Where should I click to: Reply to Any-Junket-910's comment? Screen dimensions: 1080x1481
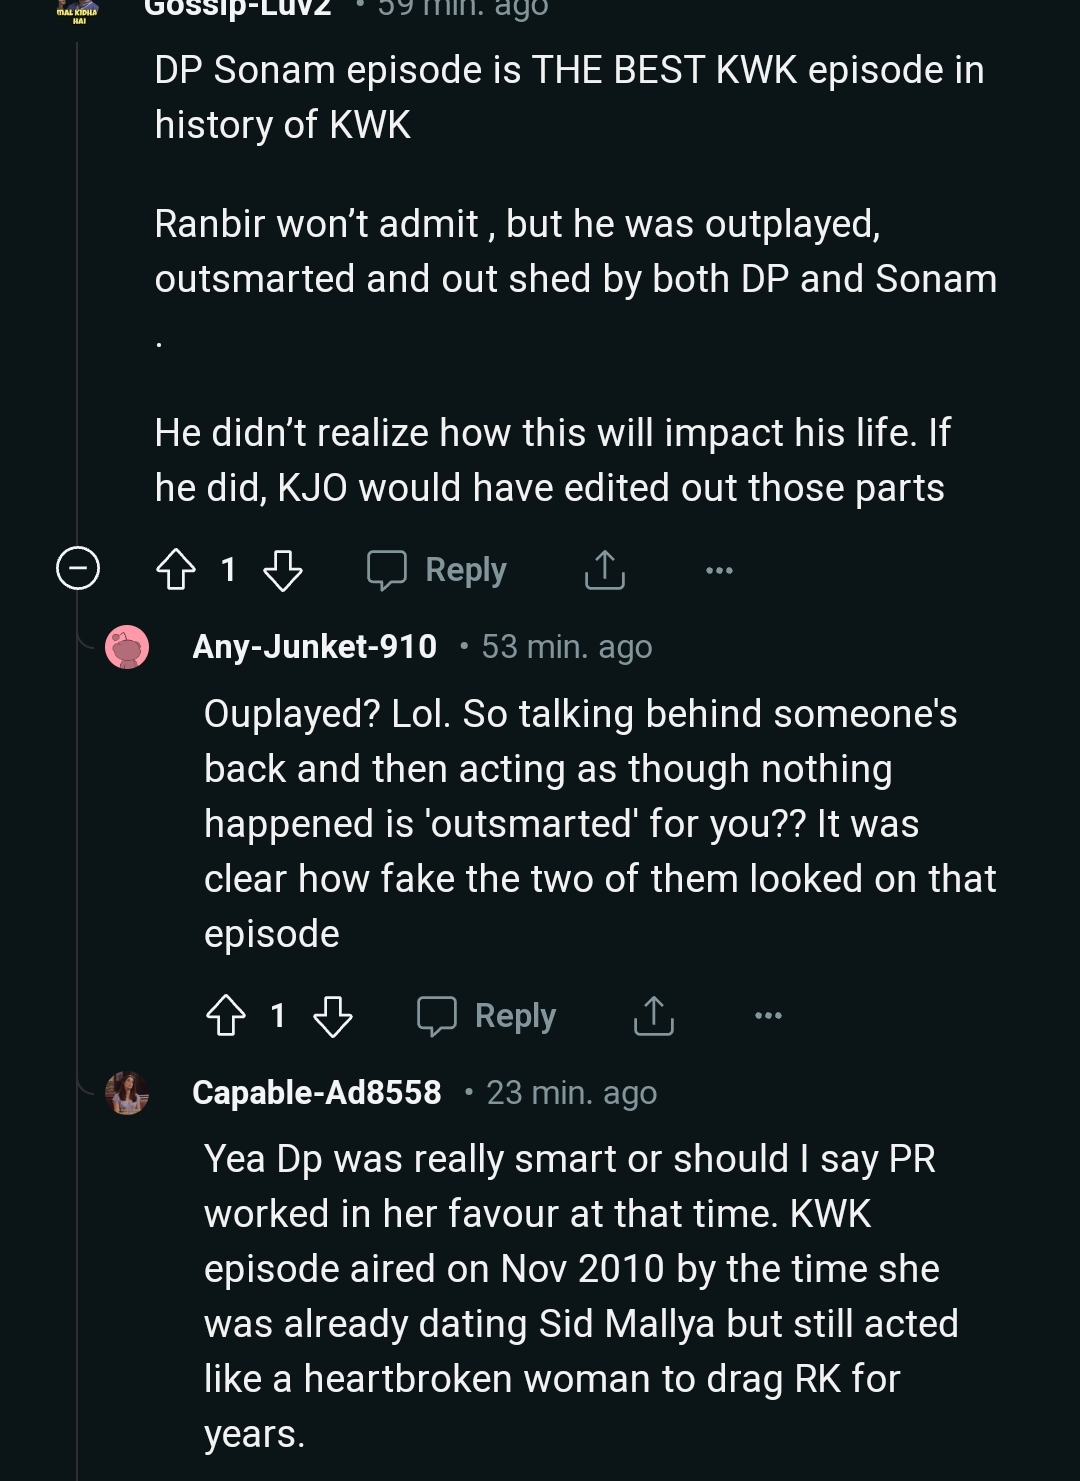pyautogui.click(x=514, y=1016)
